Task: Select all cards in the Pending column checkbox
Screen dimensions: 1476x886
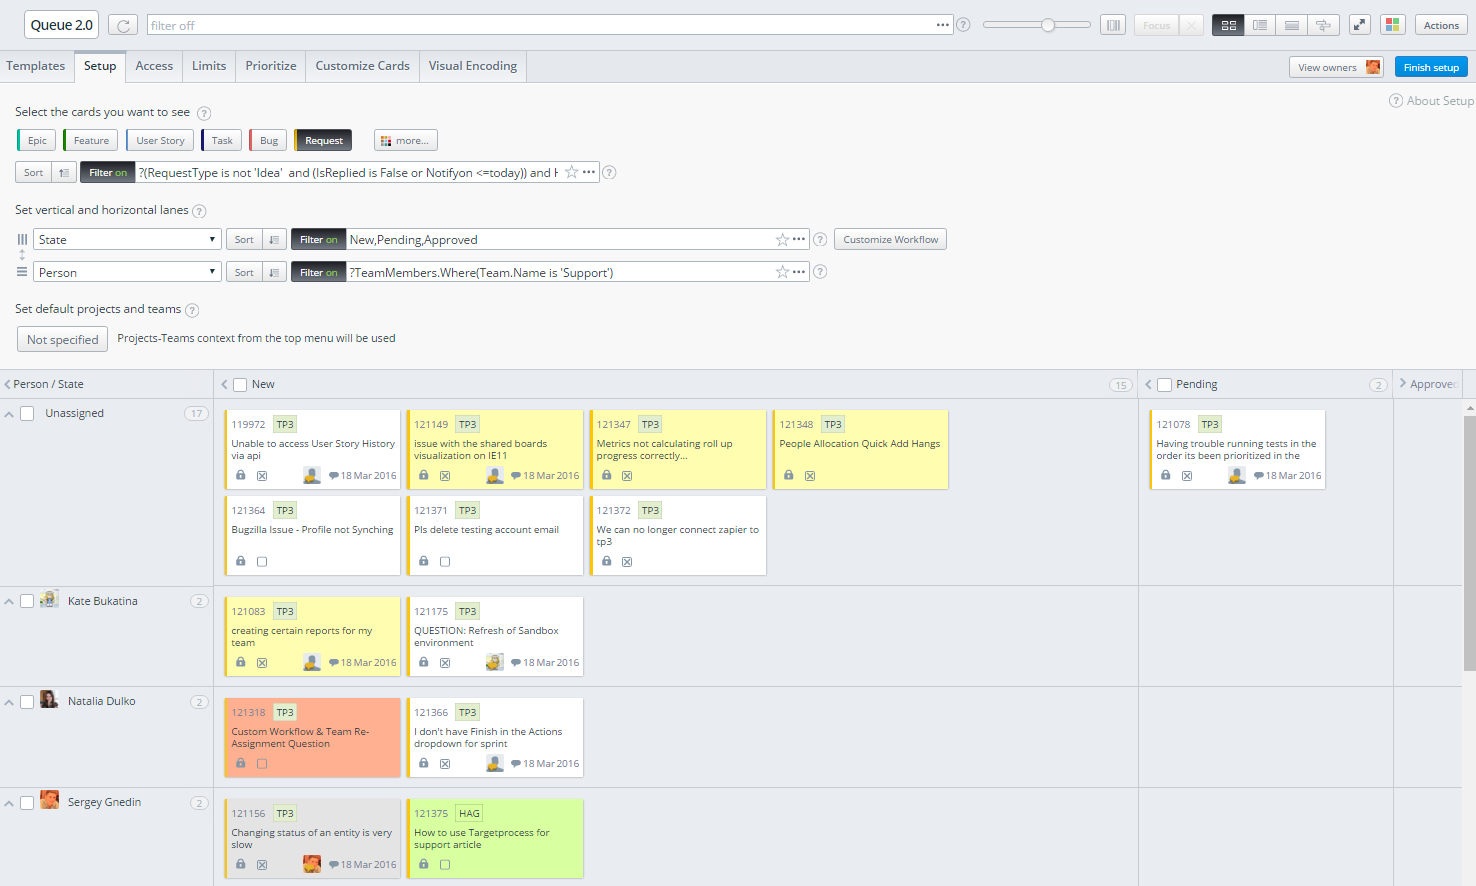Action: click(x=1164, y=384)
